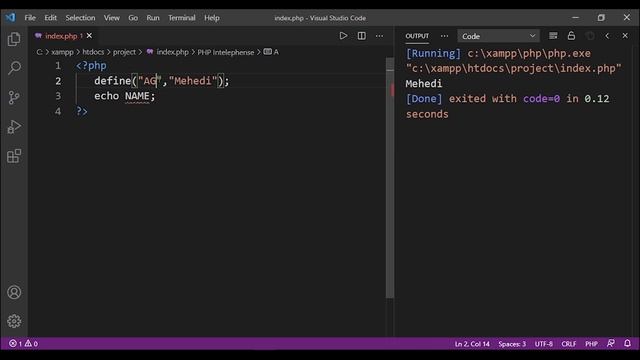Click the <?php opening tag
640x360 pixels.
pos(91,66)
